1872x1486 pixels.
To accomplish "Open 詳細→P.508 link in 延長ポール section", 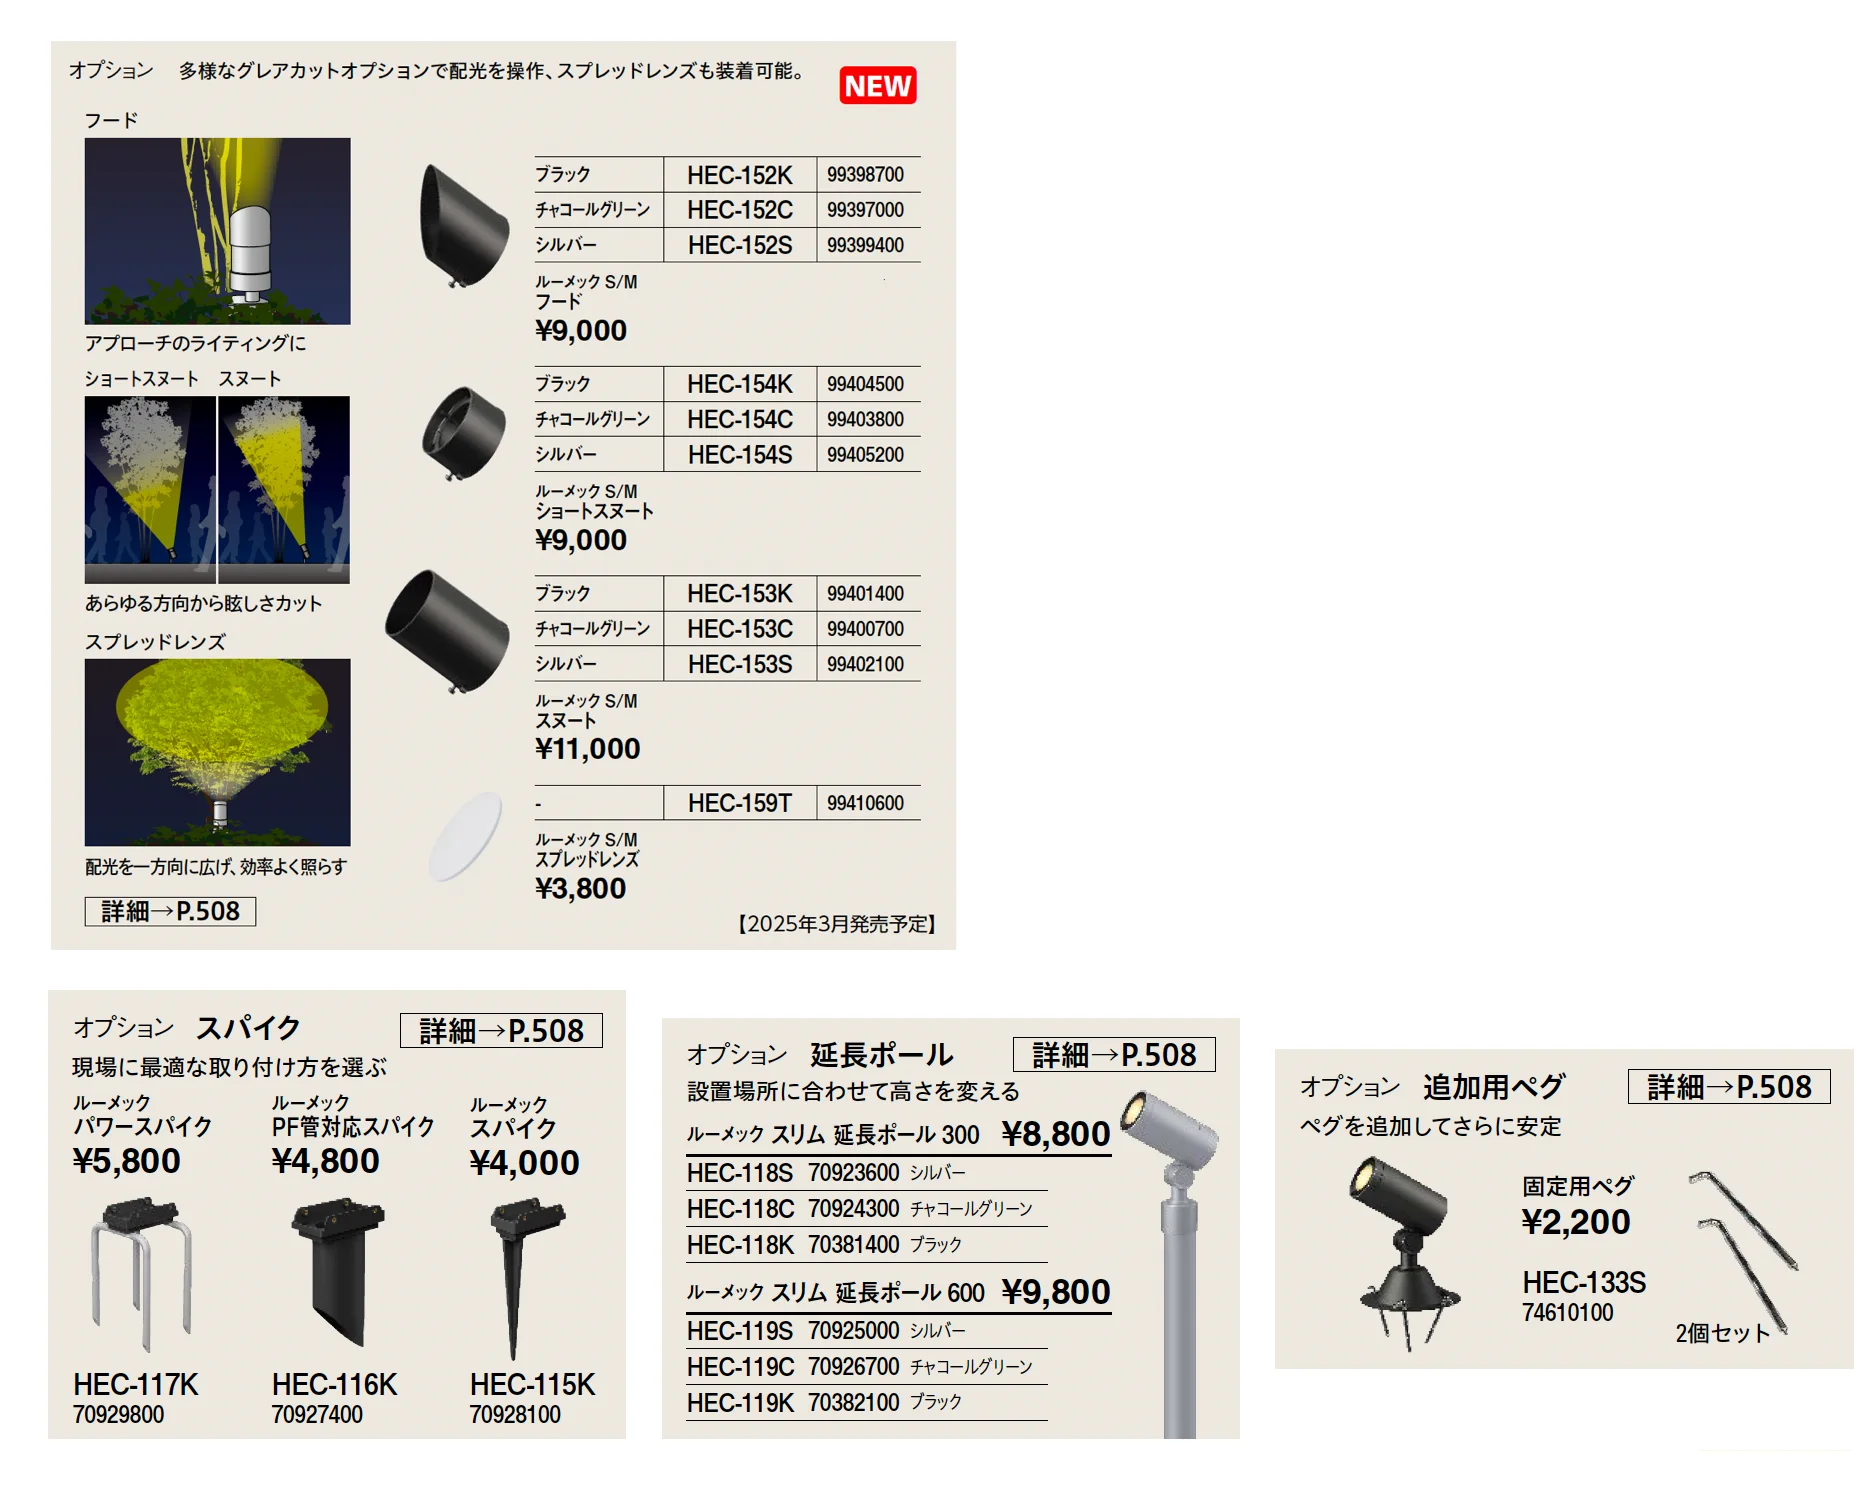I will click(1114, 1054).
